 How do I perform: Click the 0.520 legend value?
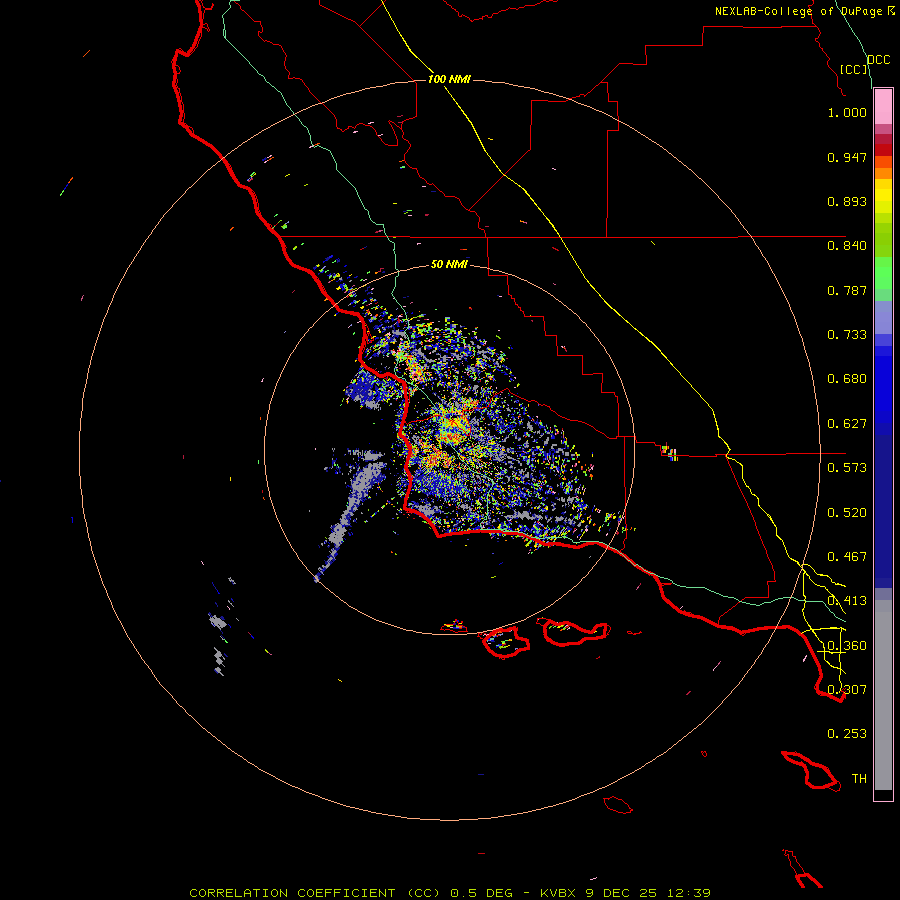tap(847, 513)
